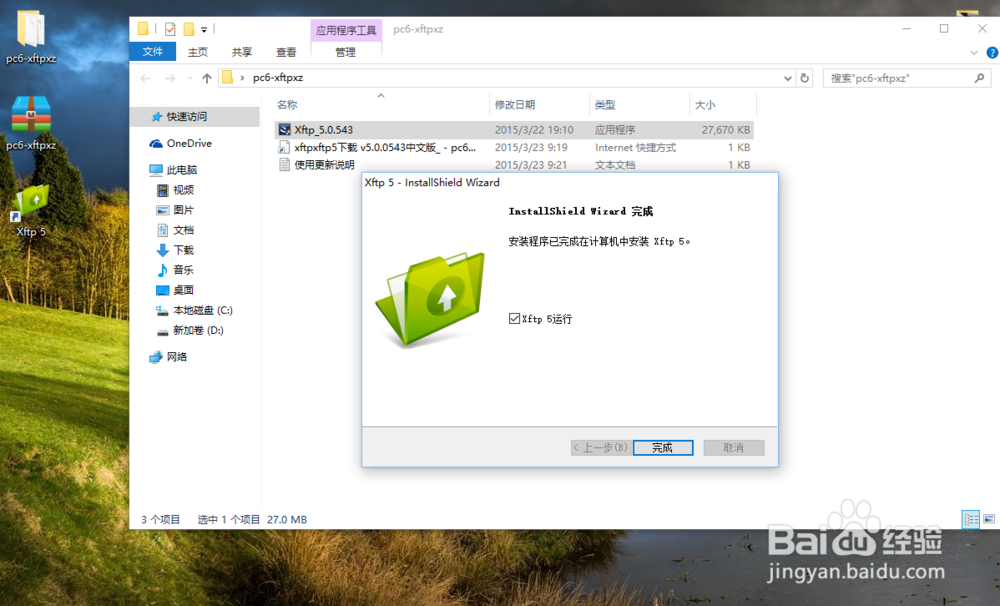Open OneDrive in the navigation pane

[180, 144]
